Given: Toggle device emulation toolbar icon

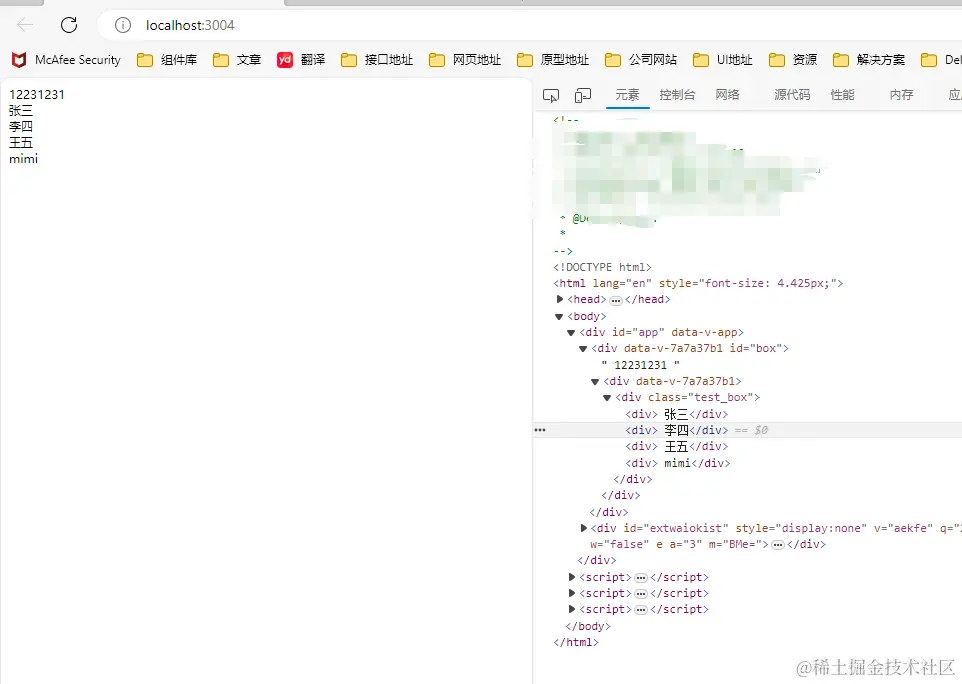Looking at the screenshot, I should pos(583,95).
